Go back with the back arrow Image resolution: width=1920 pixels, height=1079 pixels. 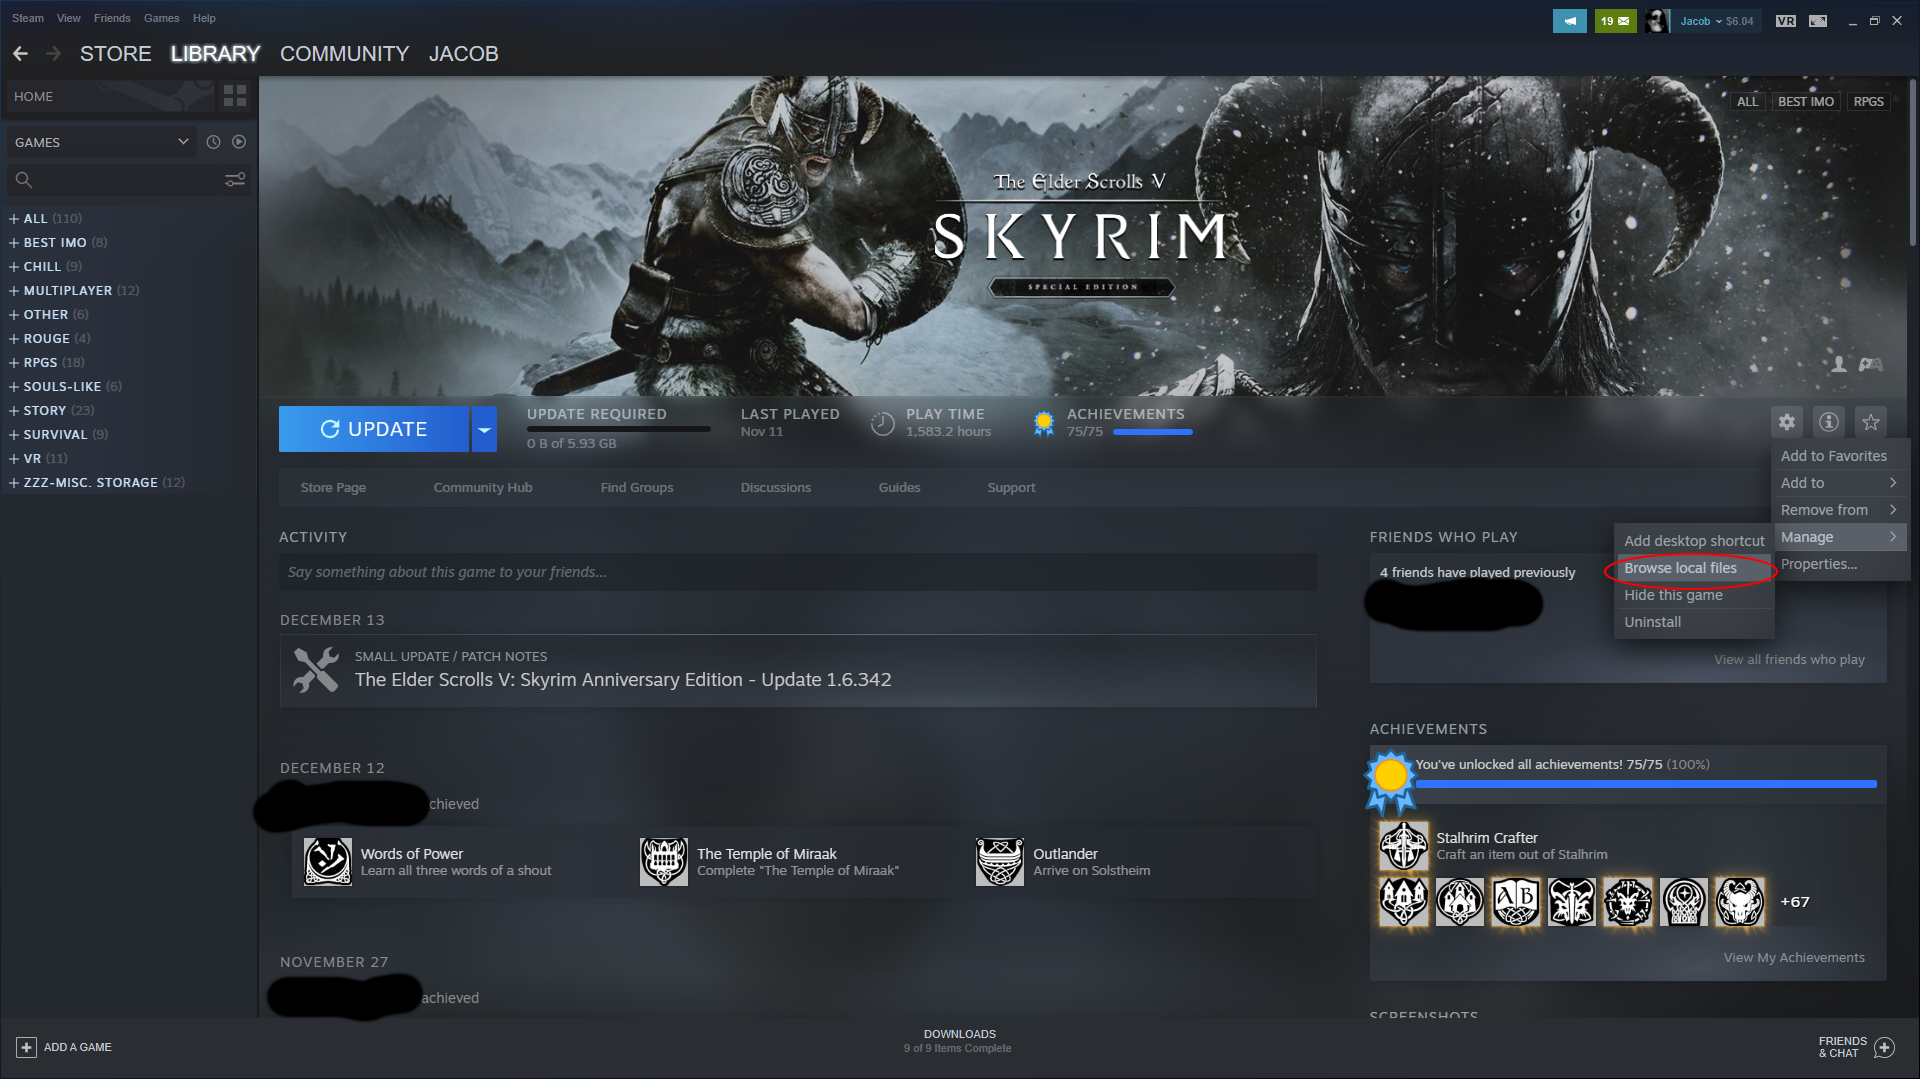[x=20, y=54]
